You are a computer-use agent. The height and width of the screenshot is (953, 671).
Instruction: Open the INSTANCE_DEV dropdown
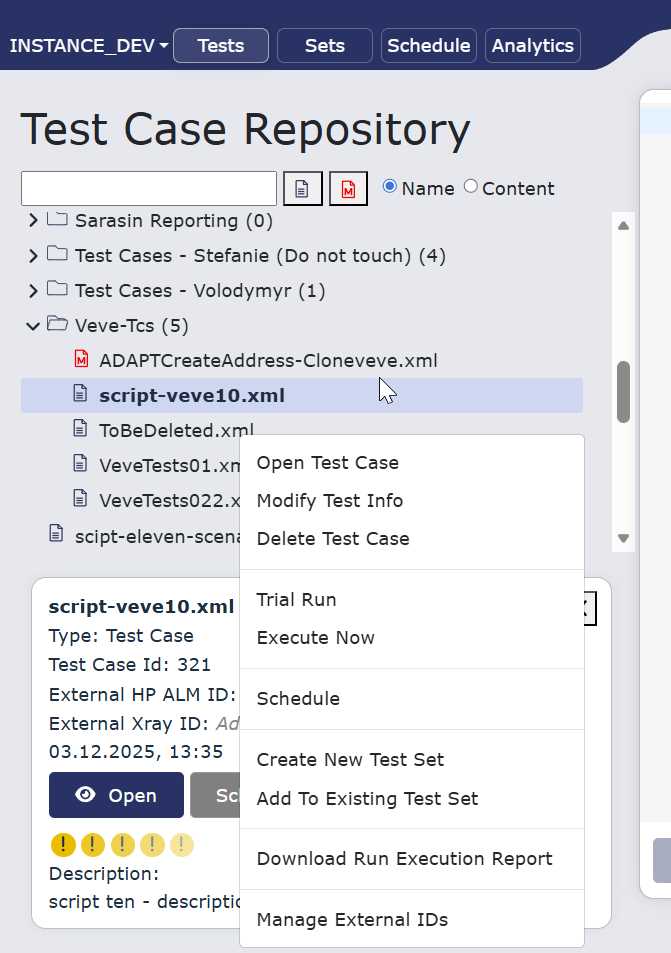89,46
